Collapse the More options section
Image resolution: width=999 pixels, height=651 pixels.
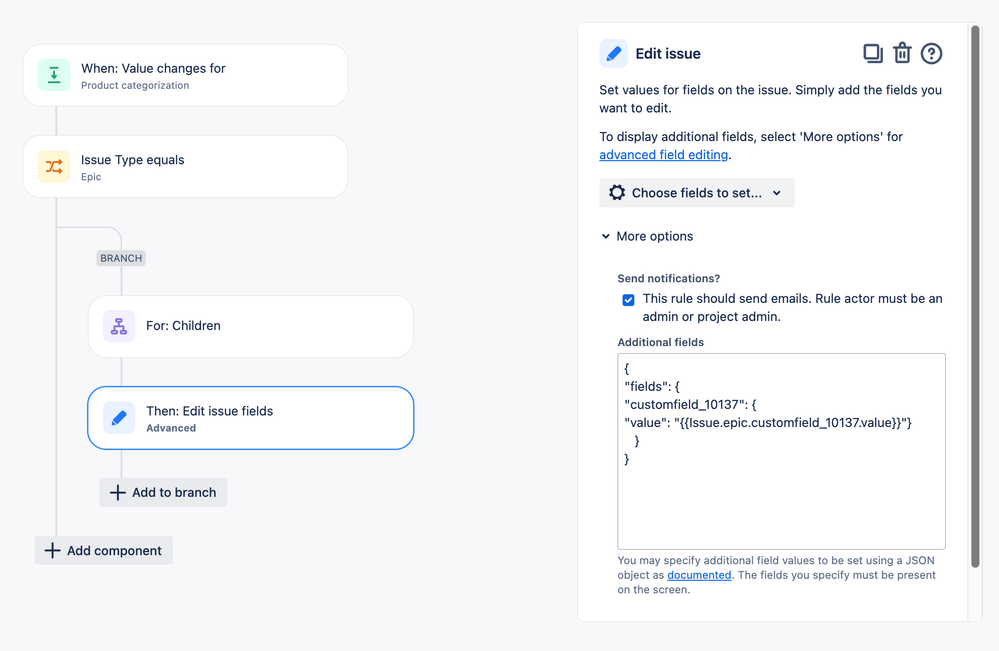point(647,236)
